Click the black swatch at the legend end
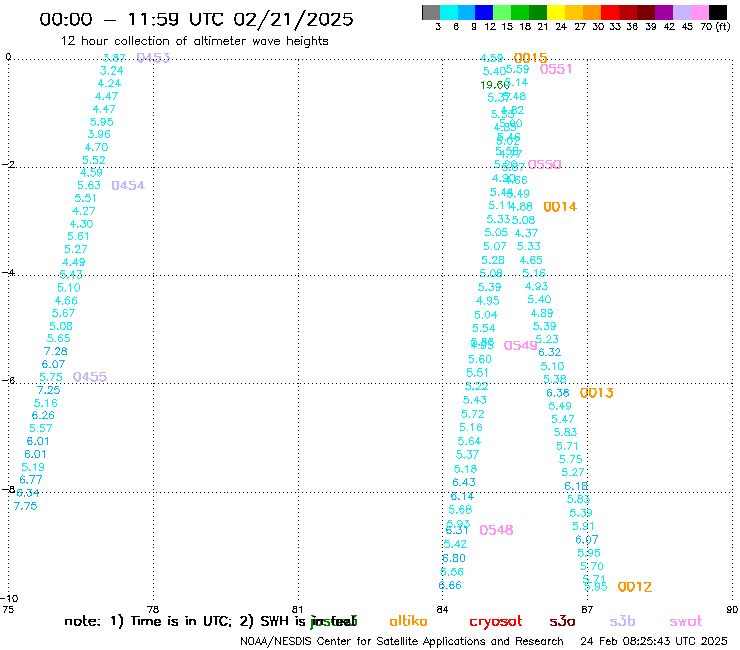This screenshot has width=740, height=650. (718, 12)
